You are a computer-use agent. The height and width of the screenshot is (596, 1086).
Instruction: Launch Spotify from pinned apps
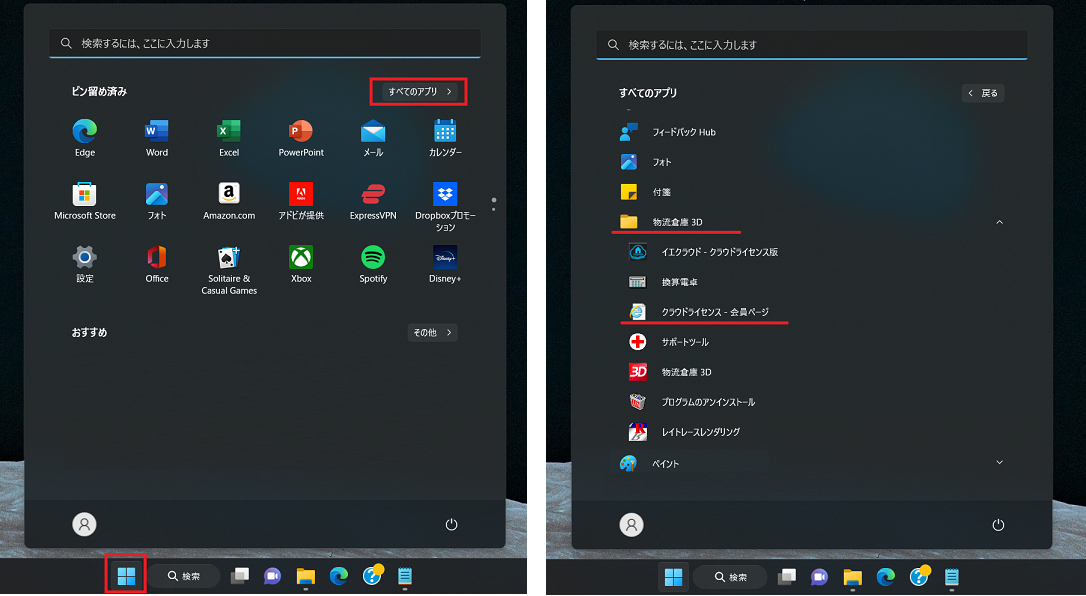pos(373,264)
